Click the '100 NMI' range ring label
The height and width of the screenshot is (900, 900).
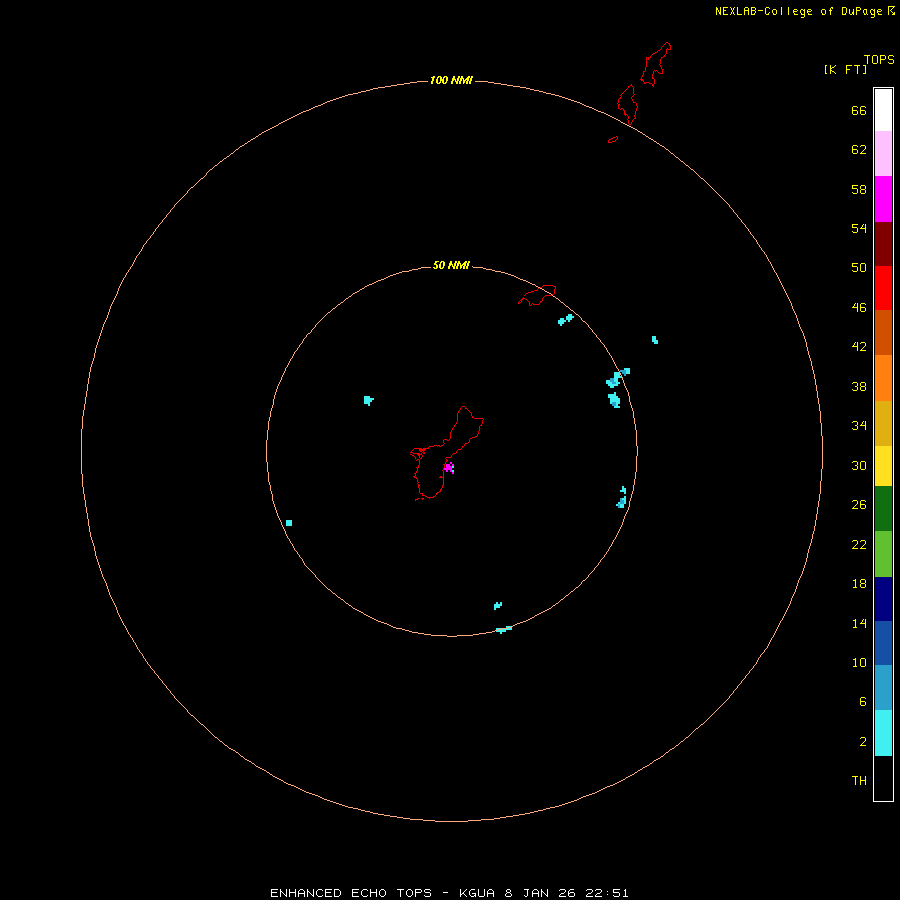point(451,80)
